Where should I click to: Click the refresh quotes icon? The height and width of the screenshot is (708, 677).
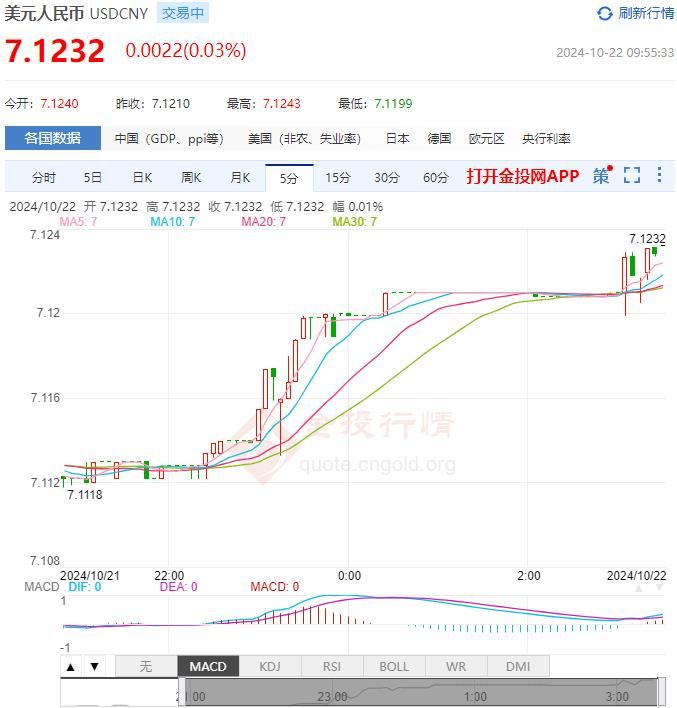point(605,14)
